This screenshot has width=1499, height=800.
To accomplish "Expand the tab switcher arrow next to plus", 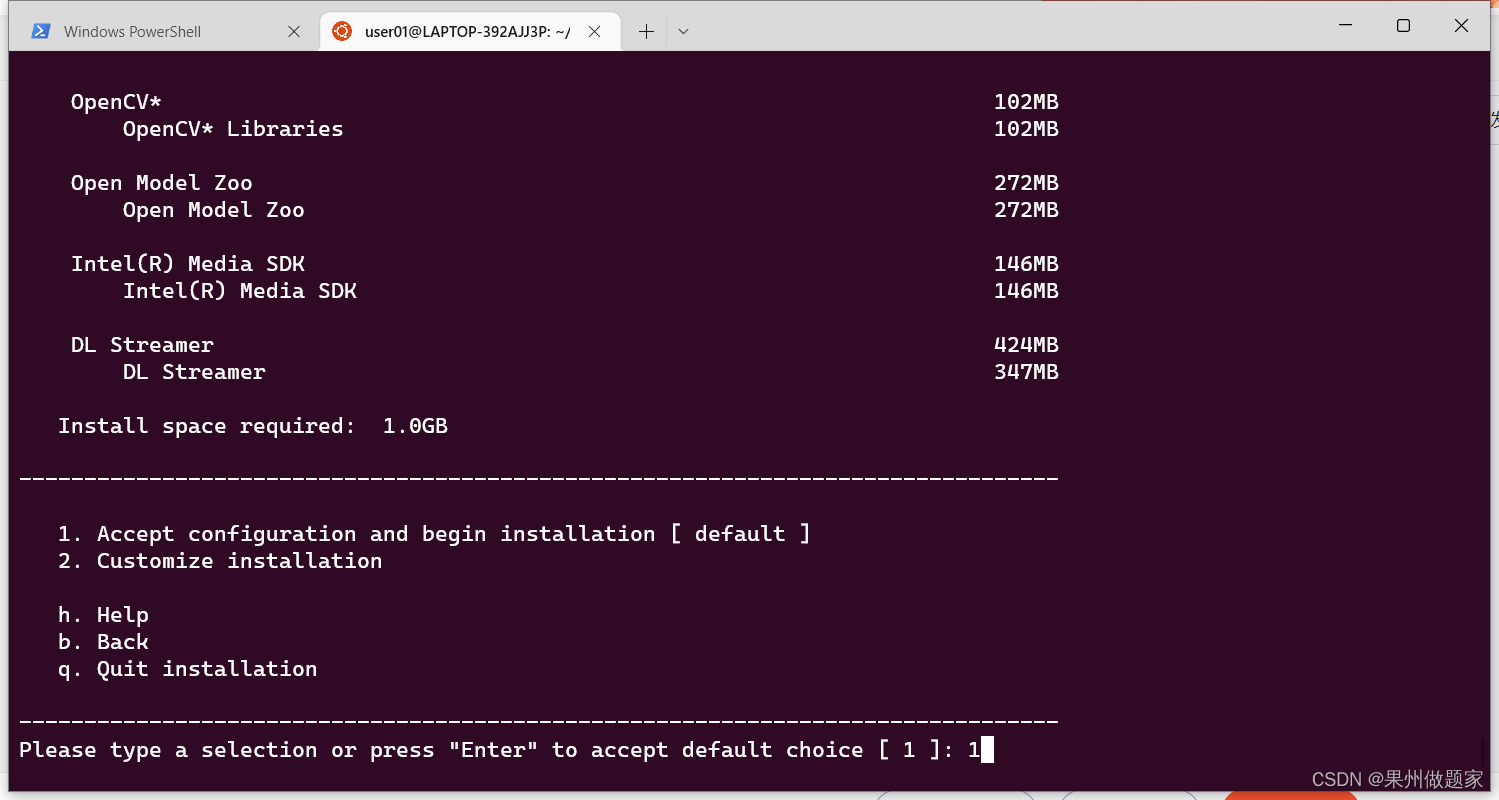I will [x=683, y=31].
